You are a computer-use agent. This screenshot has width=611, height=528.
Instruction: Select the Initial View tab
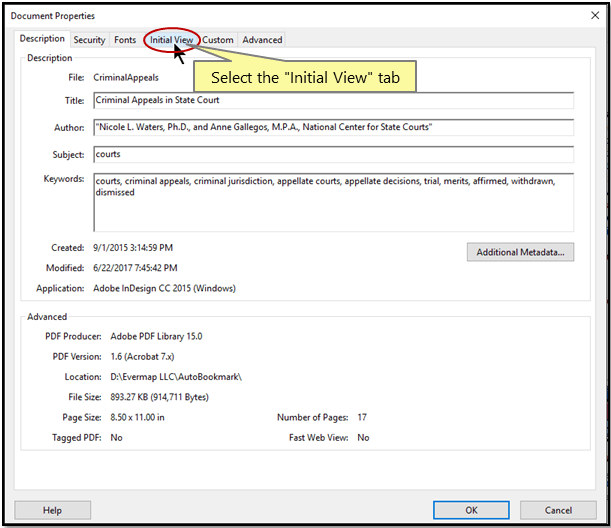point(171,40)
